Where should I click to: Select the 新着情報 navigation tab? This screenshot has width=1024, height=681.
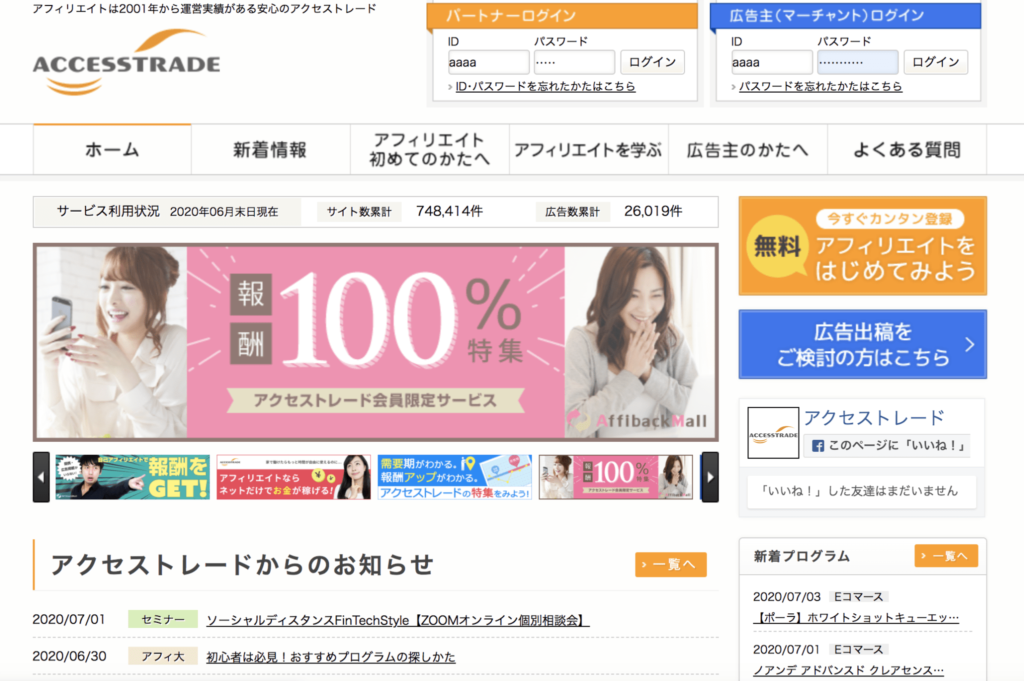(270, 150)
